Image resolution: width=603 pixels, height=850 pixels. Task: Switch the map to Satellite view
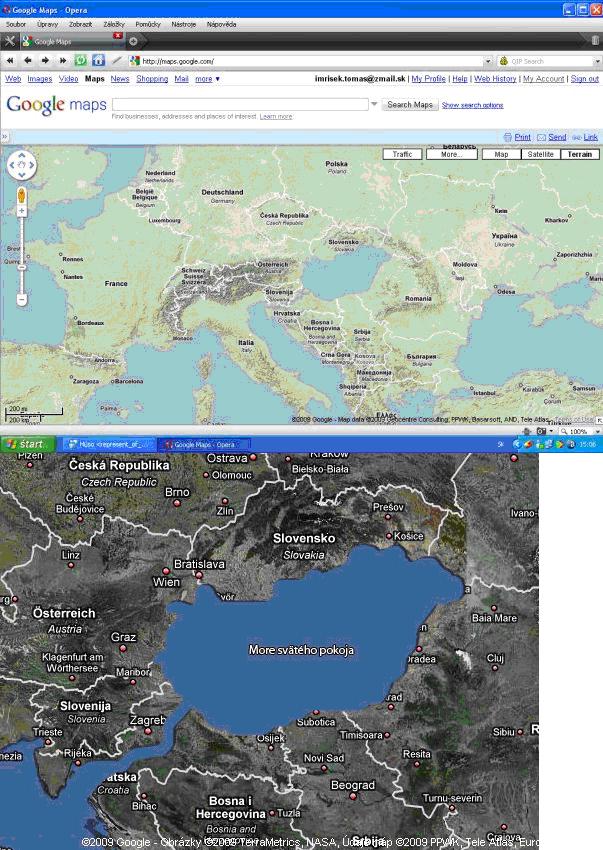coord(540,154)
